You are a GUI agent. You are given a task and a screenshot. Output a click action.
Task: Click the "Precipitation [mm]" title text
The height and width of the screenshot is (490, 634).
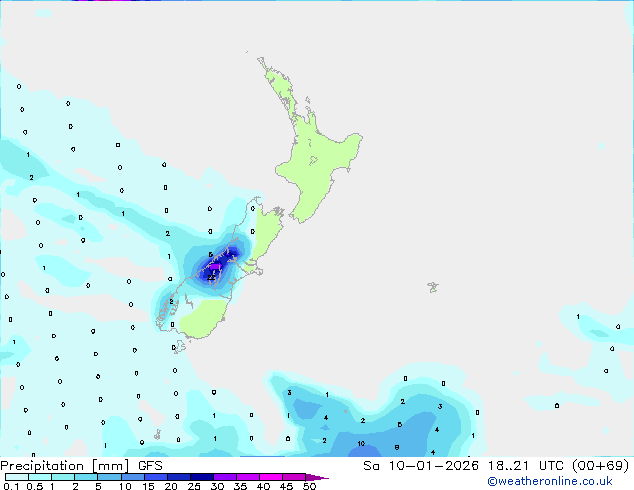pyautogui.click(x=65, y=466)
